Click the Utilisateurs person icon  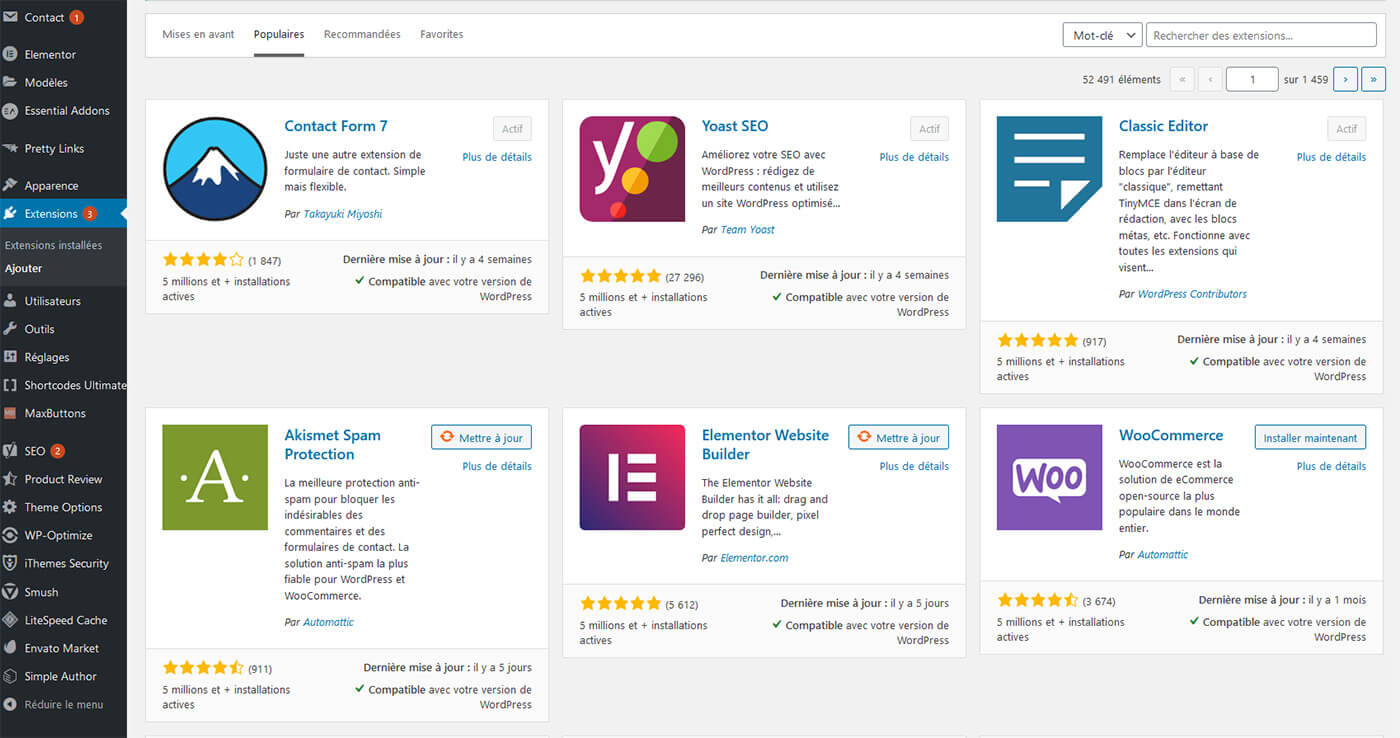pos(10,300)
